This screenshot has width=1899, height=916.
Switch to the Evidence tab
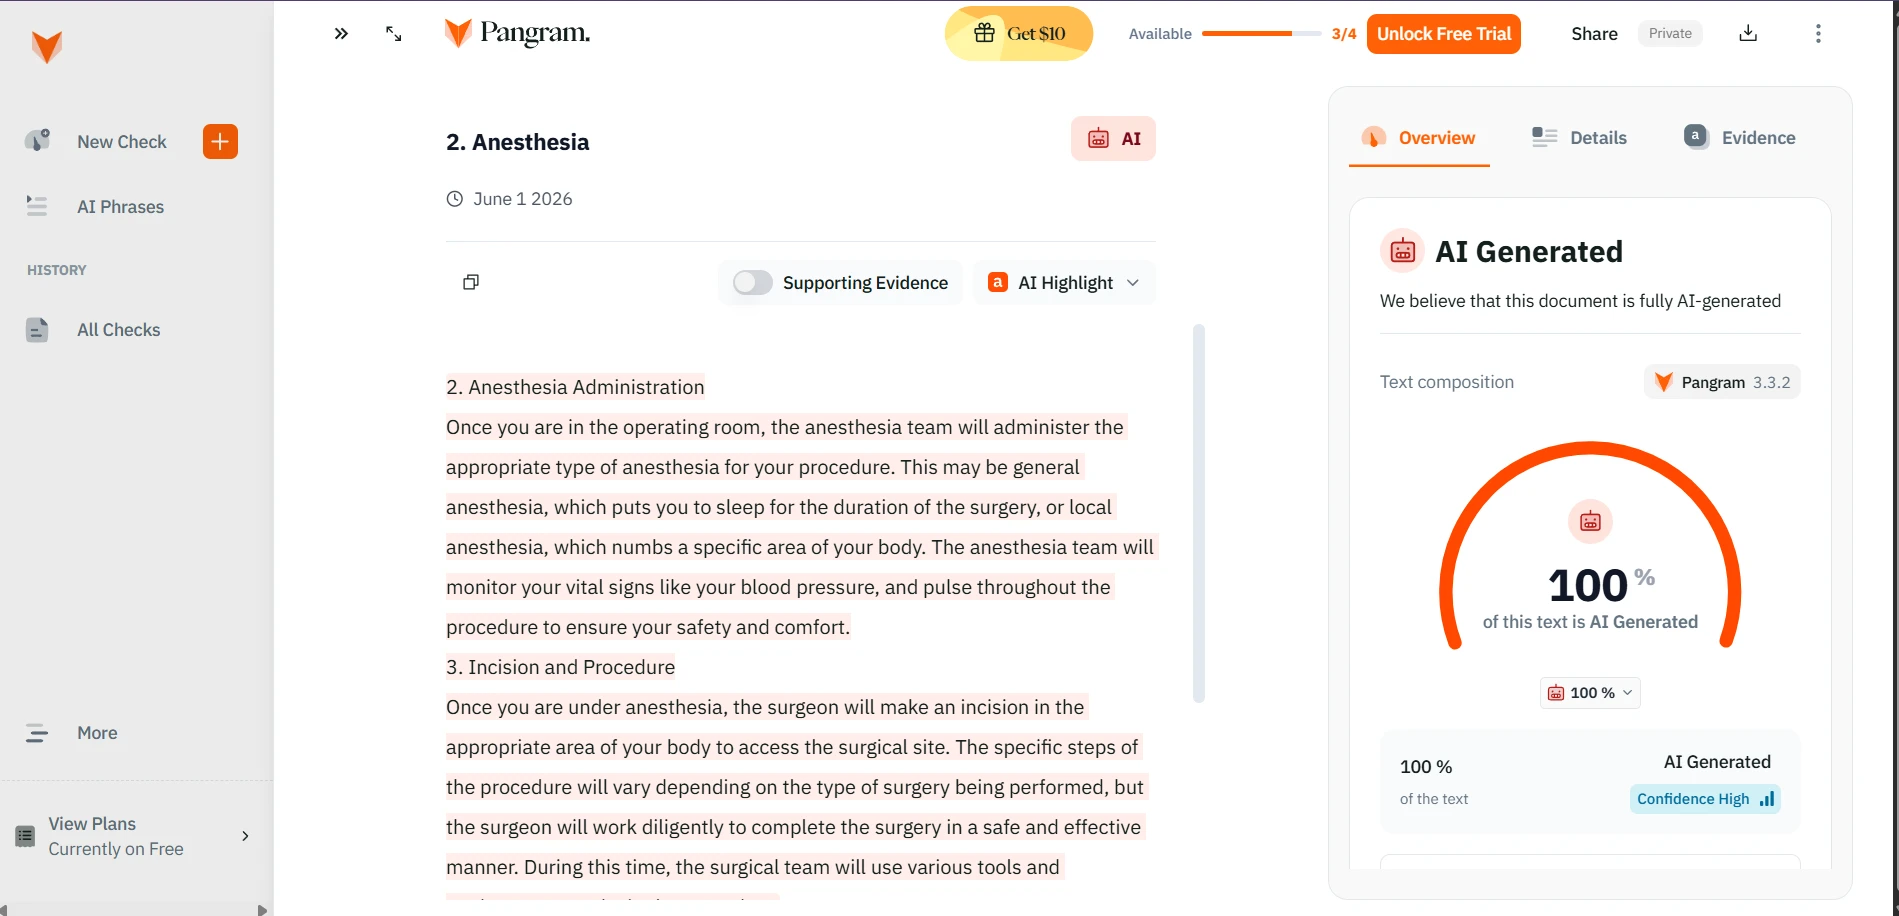[1740, 138]
